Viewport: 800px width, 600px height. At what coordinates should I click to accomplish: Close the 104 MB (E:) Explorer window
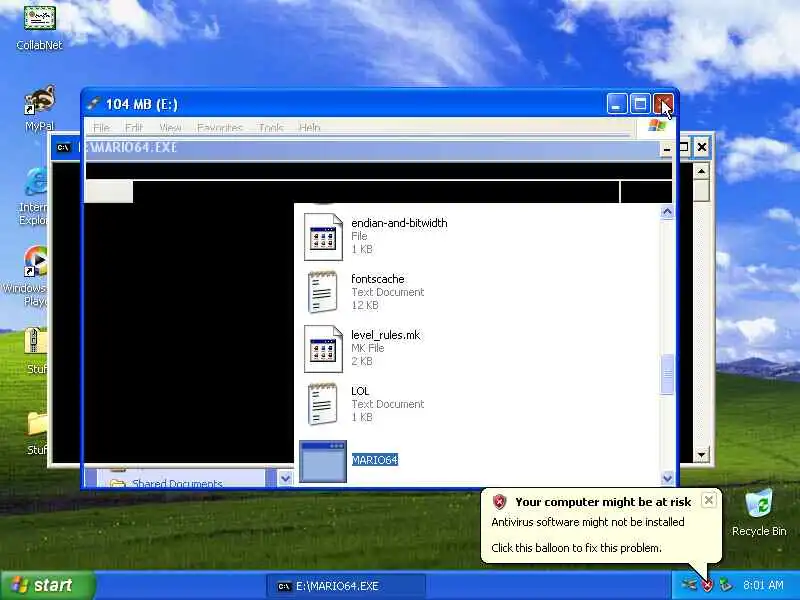663,104
